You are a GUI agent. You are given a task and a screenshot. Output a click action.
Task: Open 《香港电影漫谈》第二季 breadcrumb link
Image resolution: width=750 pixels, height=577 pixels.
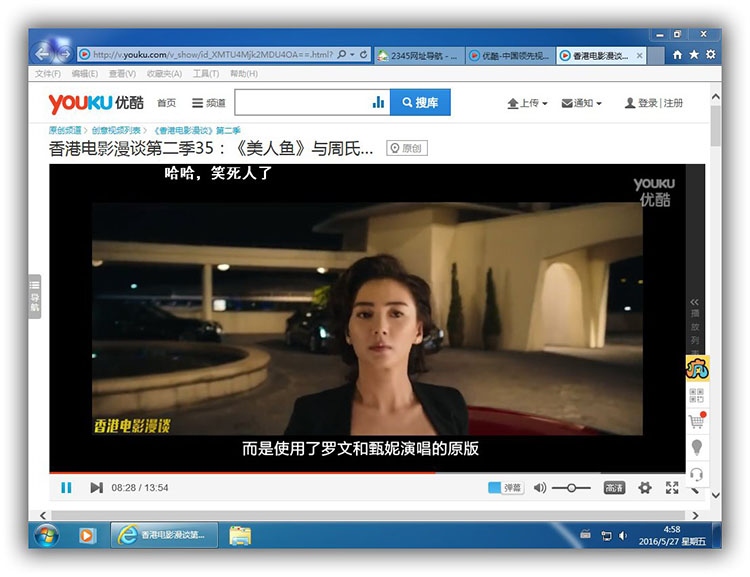(x=197, y=130)
